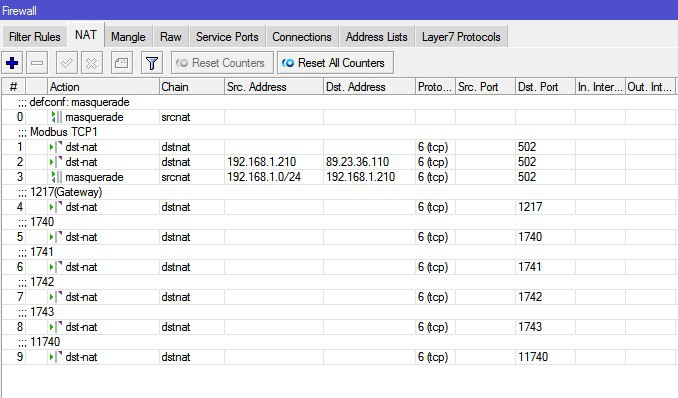The height and width of the screenshot is (398, 678).
Task: Sort by Dst. Port column header
Action: point(545,87)
